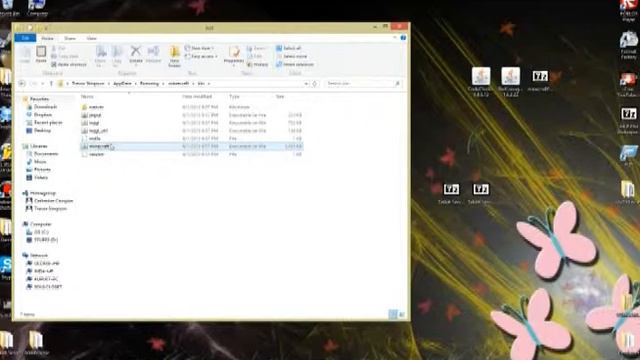The image size is (640, 360).
Task: Open the Properties ribbon icon
Action: pos(234,55)
